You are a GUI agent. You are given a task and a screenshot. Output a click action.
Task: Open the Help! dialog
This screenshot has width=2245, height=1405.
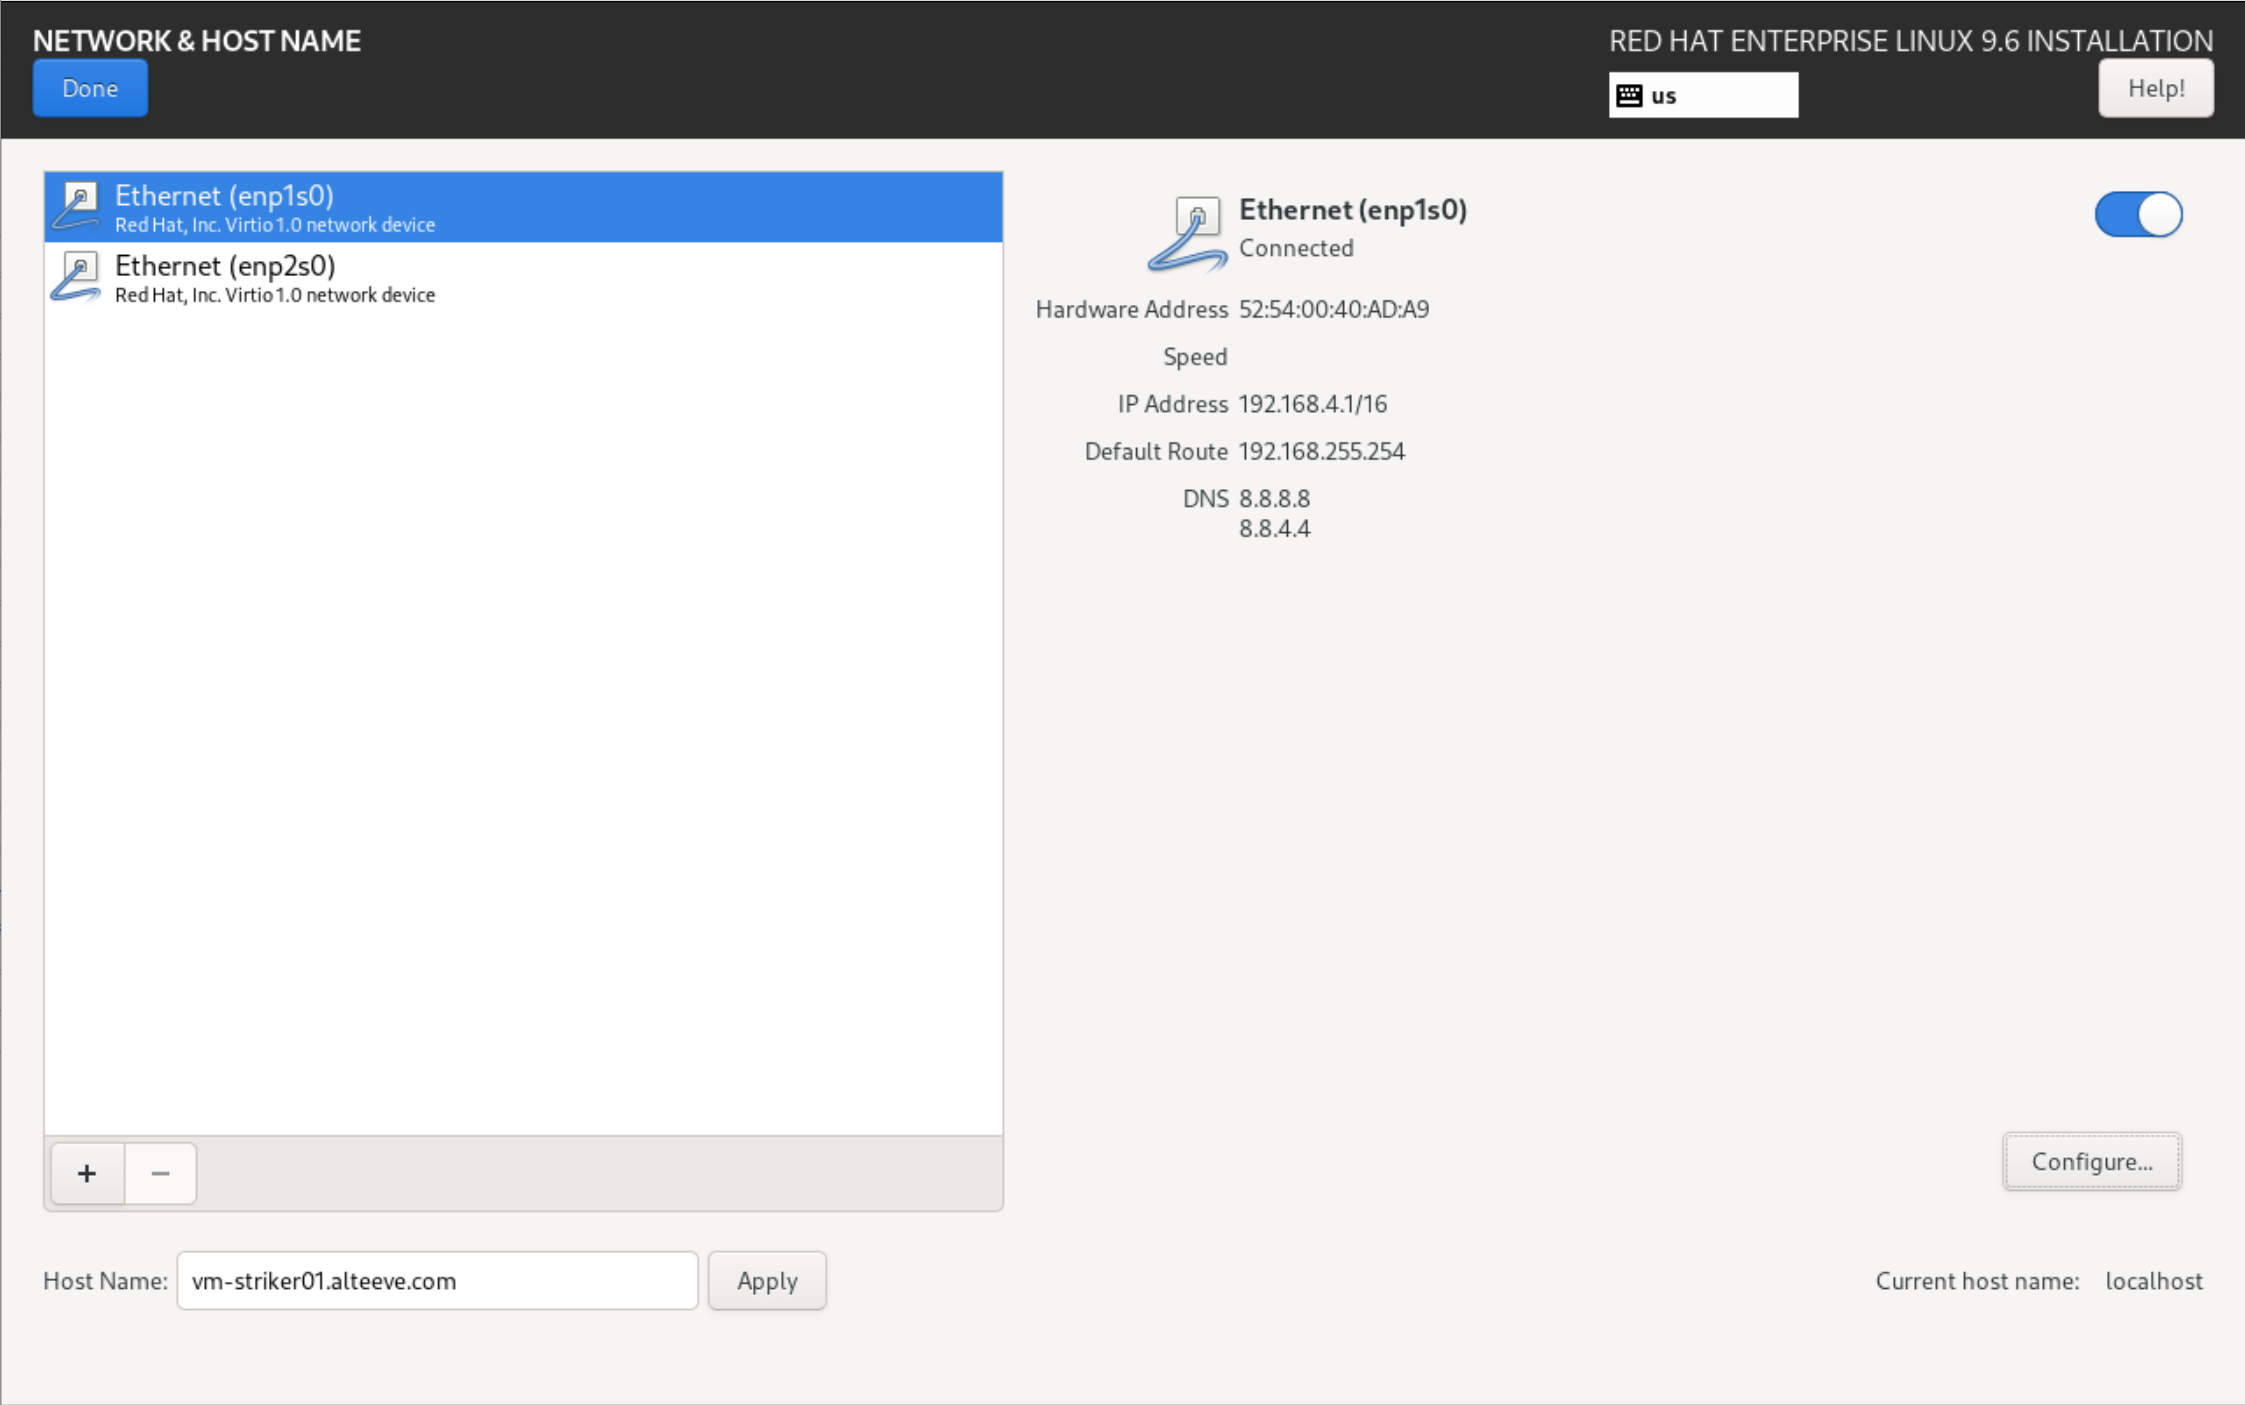(2155, 88)
